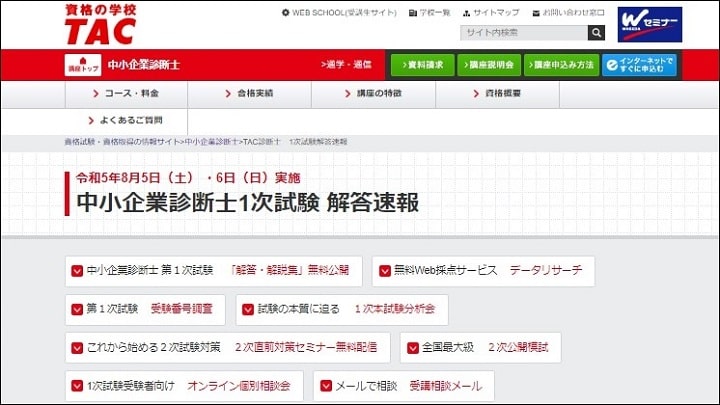This screenshot has height=405, width=720.
Task: Open the W セミナー banner
Action: pos(650,25)
